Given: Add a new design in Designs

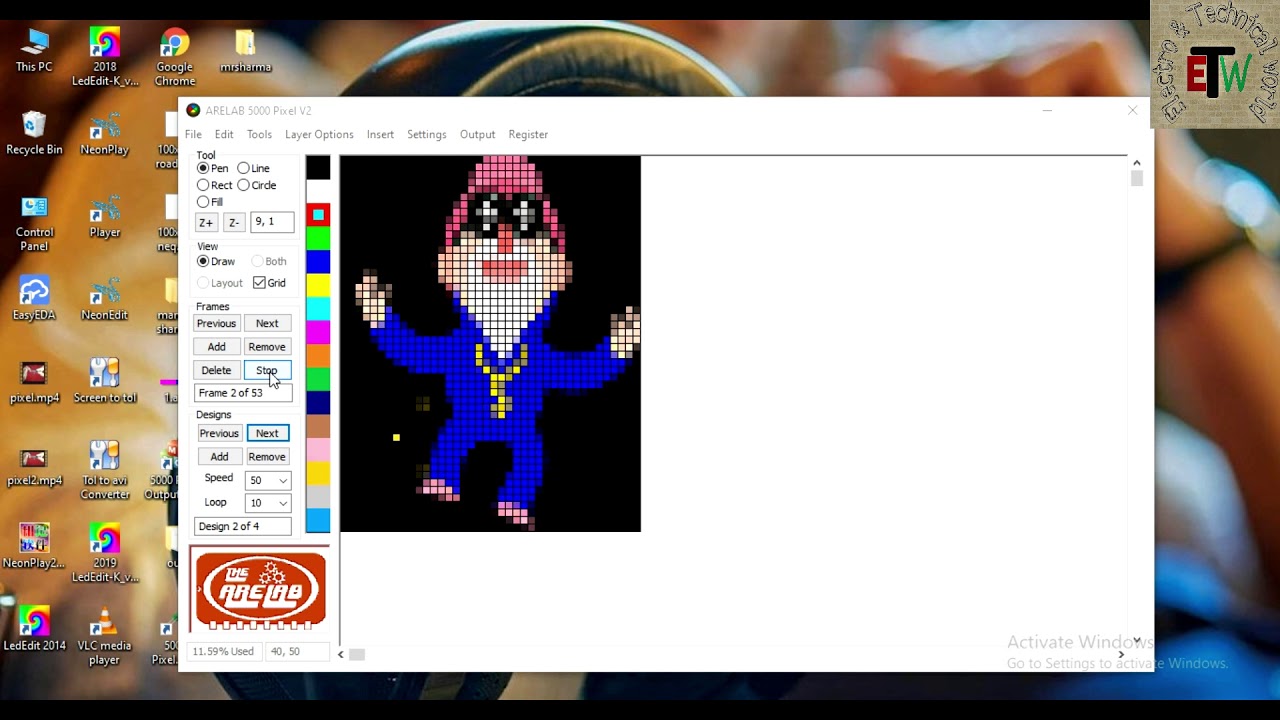Looking at the screenshot, I should (219, 456).
